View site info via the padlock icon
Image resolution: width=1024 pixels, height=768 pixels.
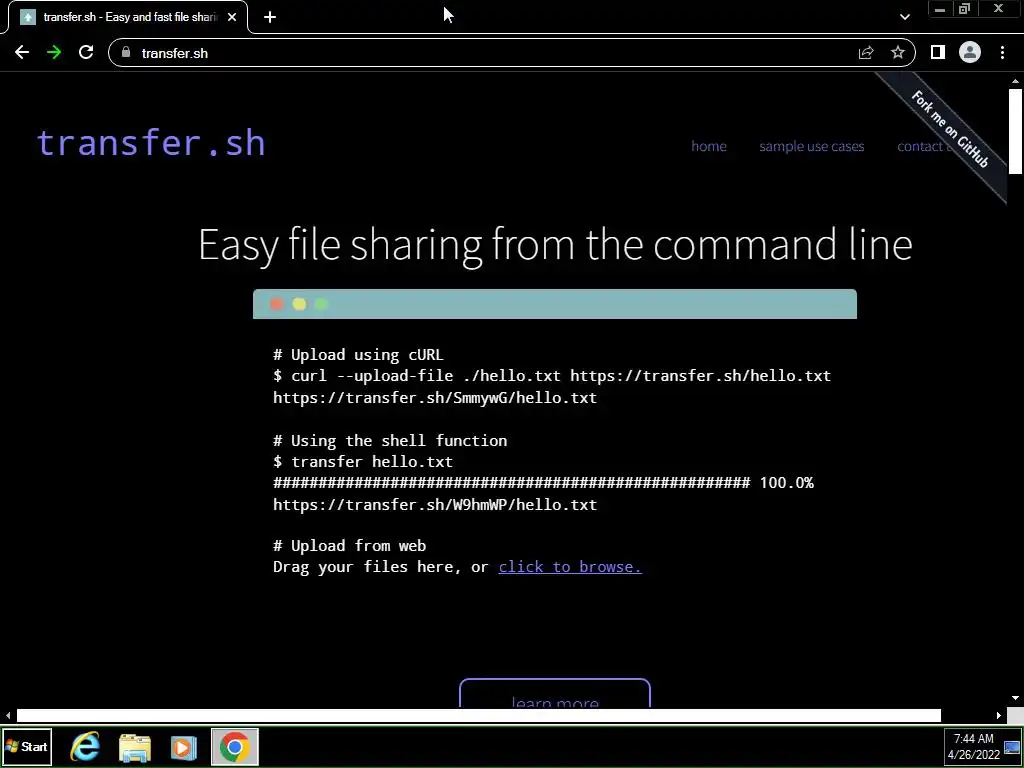tap(126, 53)
